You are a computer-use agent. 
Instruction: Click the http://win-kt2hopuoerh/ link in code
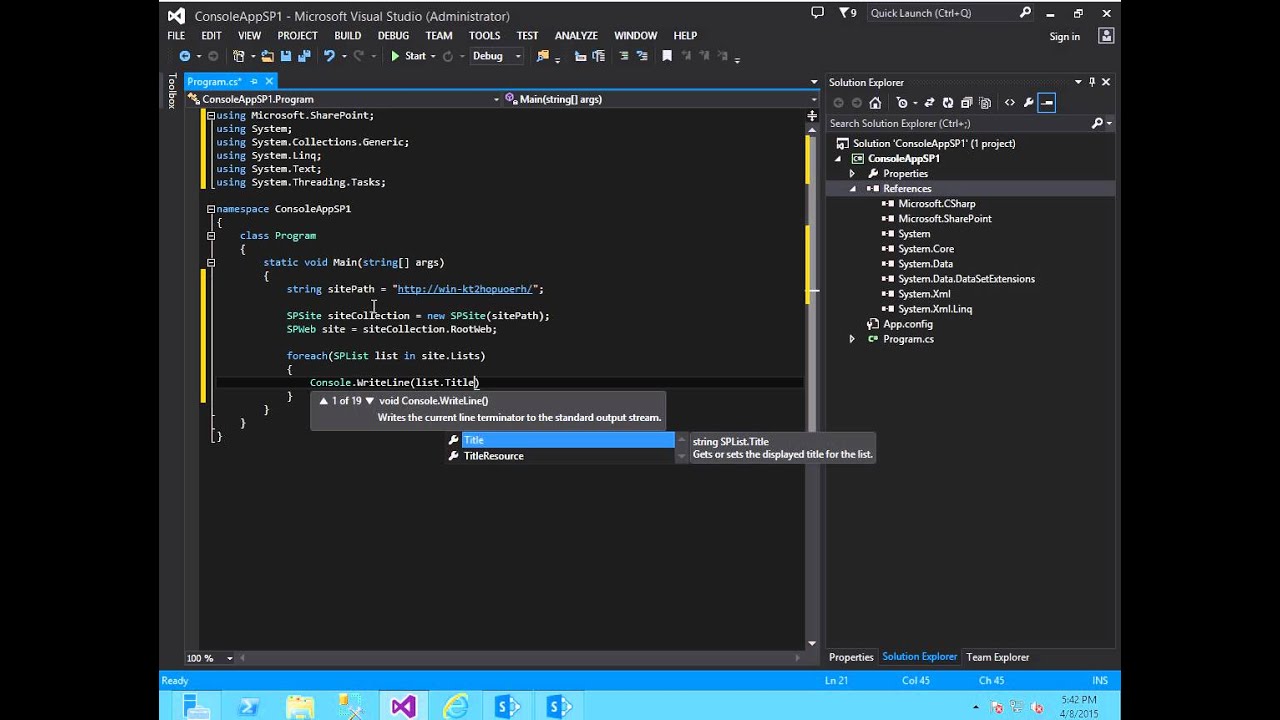click(x=465, y=289)
